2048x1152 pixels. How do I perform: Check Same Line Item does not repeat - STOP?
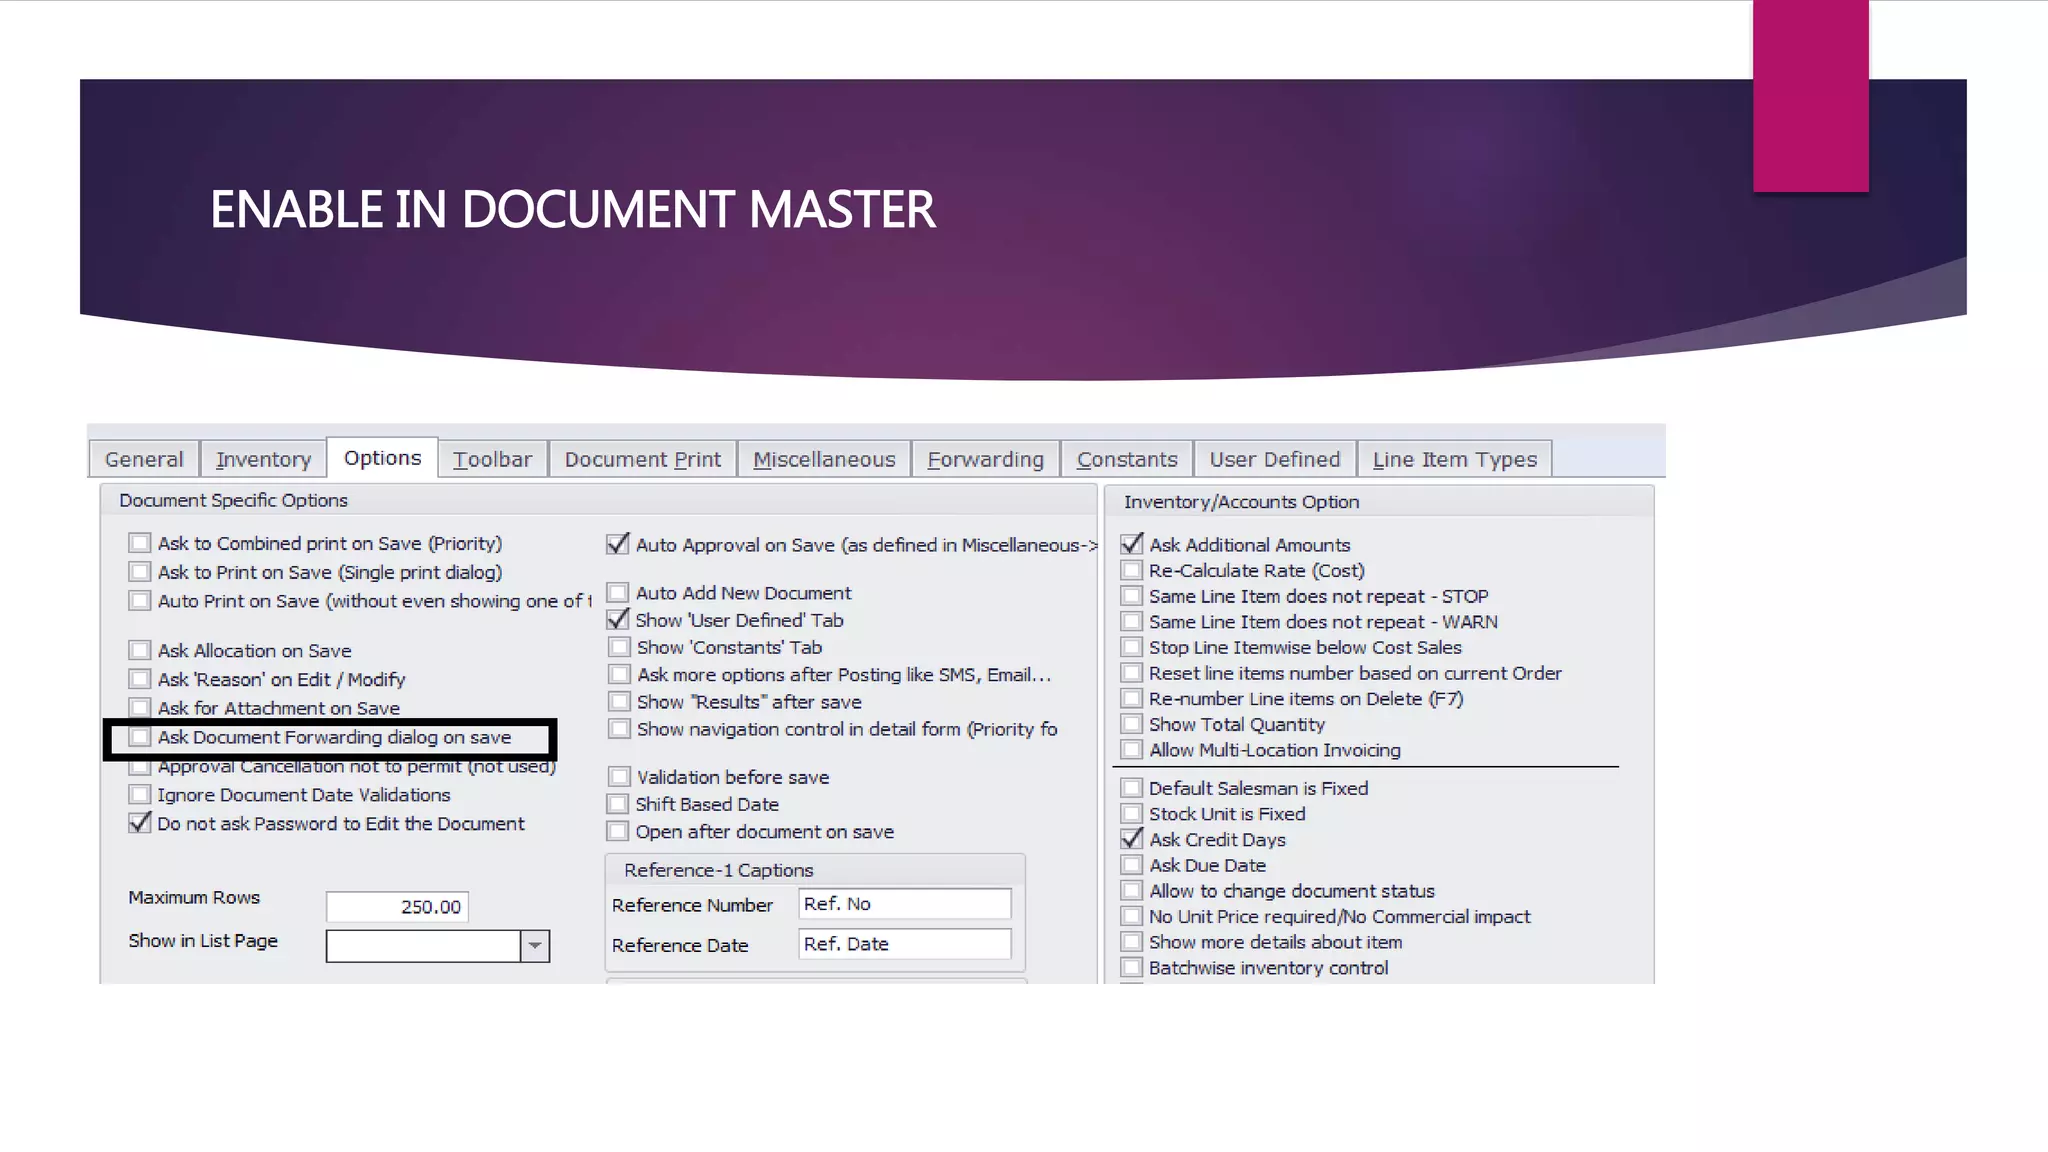1131,596
